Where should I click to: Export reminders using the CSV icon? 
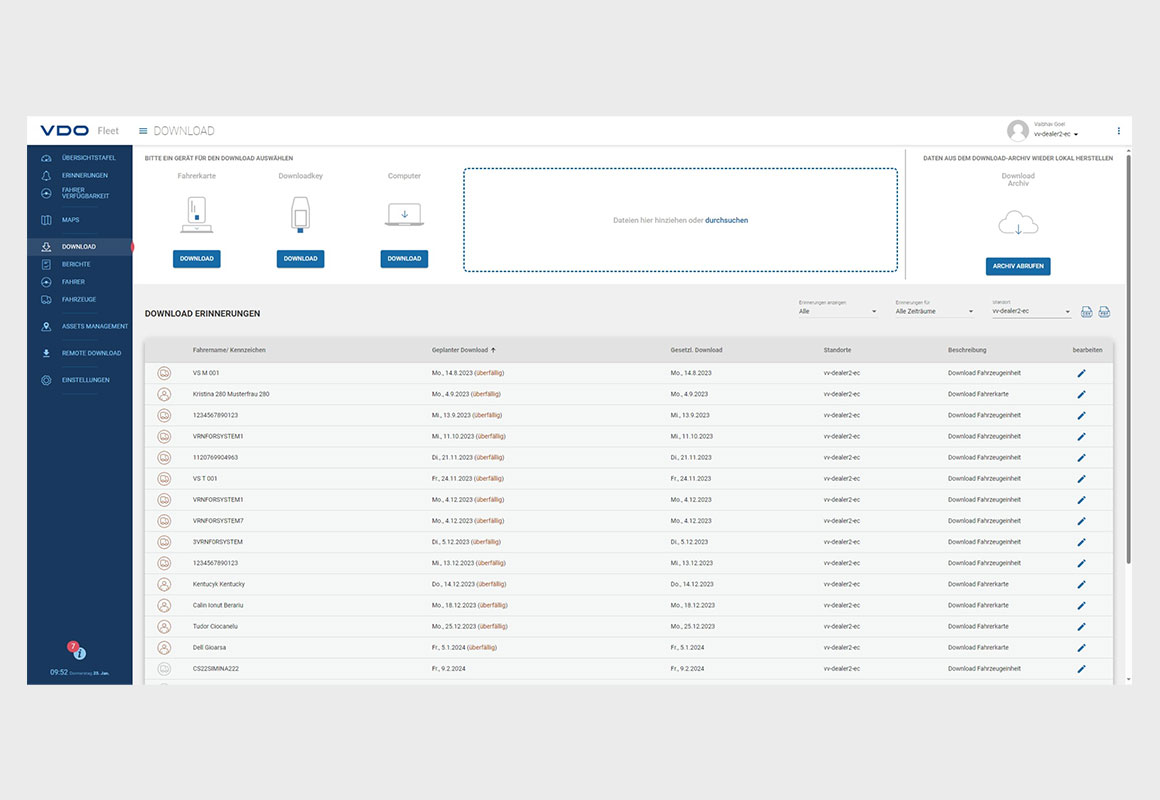[x=1086, y=312]
